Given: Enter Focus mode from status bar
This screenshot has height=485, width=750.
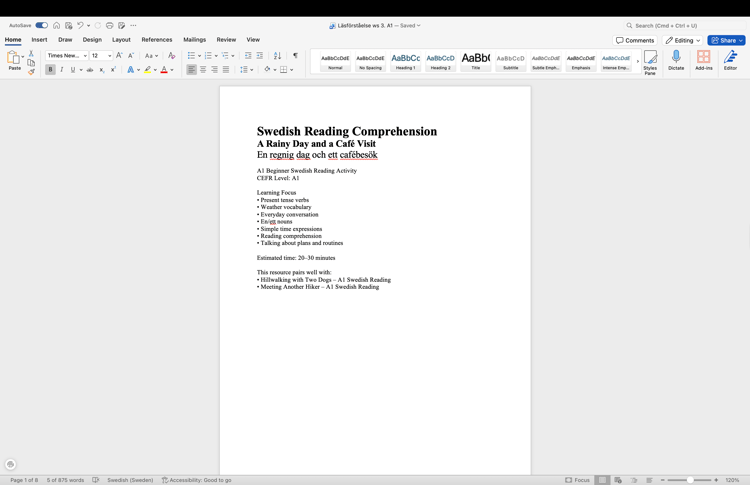Looking at the screenshot, I should pos(577,480).
